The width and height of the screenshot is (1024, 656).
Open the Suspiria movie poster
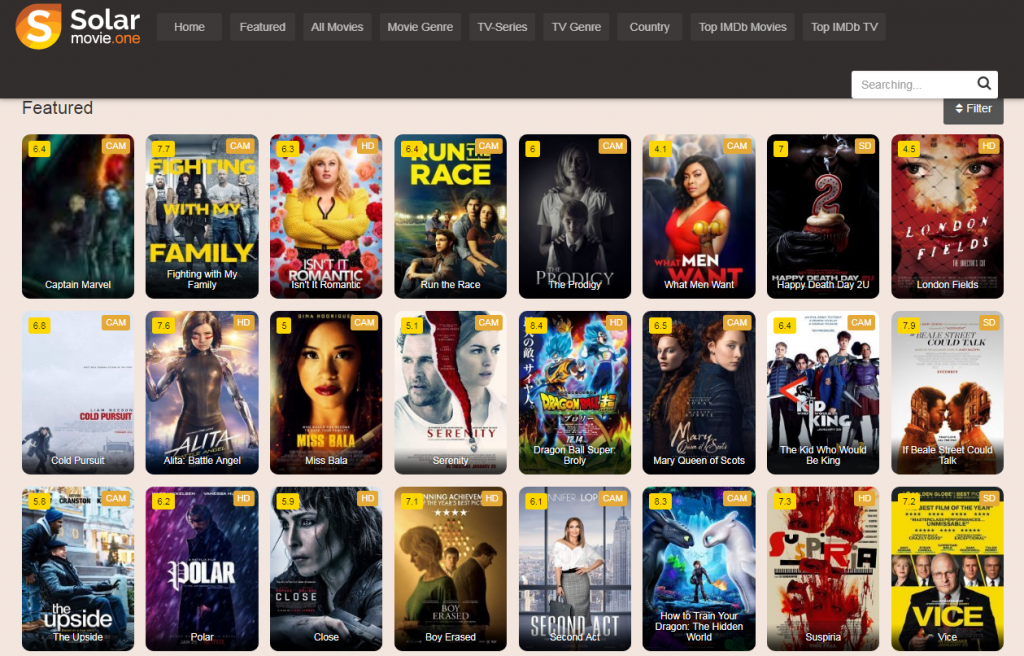[823, 568]
